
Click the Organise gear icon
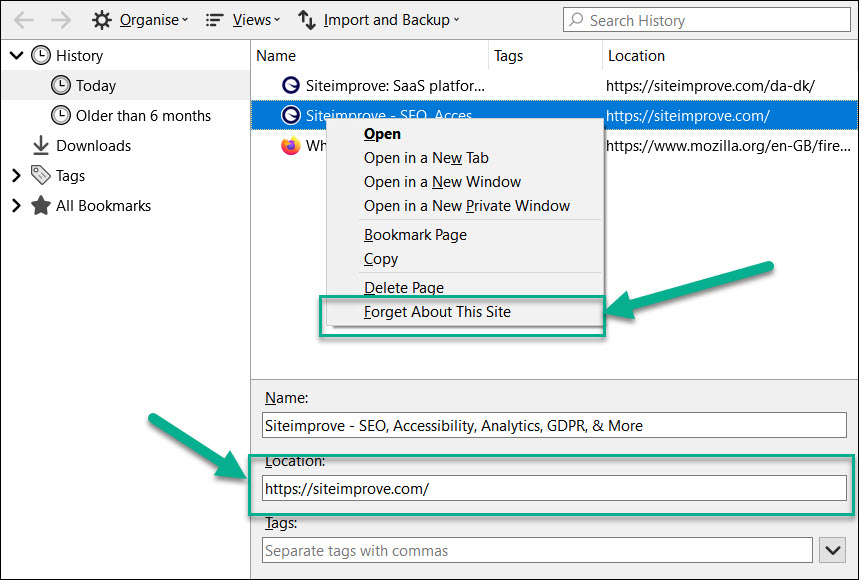[99, 19]
